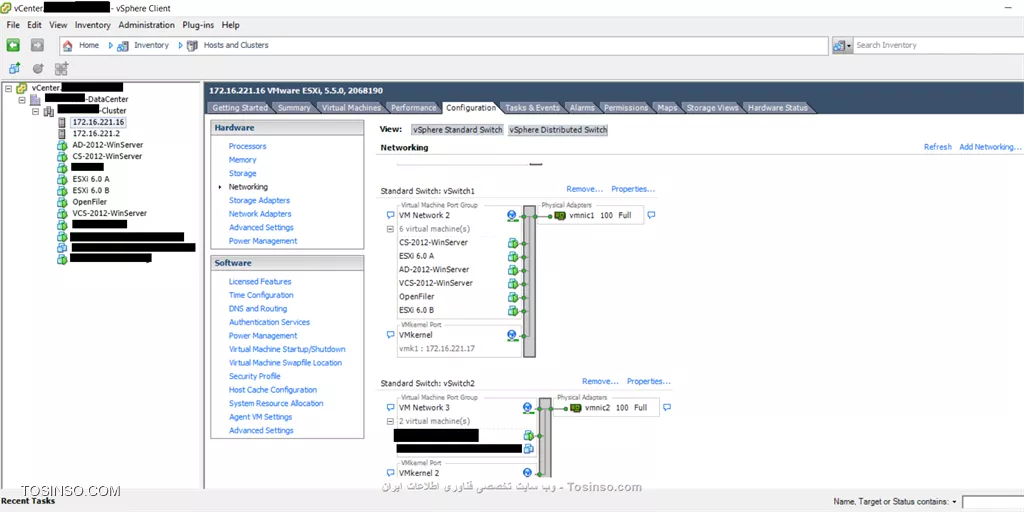Click the vmnic2 physical adapter icon
Image resolution: width=1024 pixels, height=512 pixels.
pos(575,408)
